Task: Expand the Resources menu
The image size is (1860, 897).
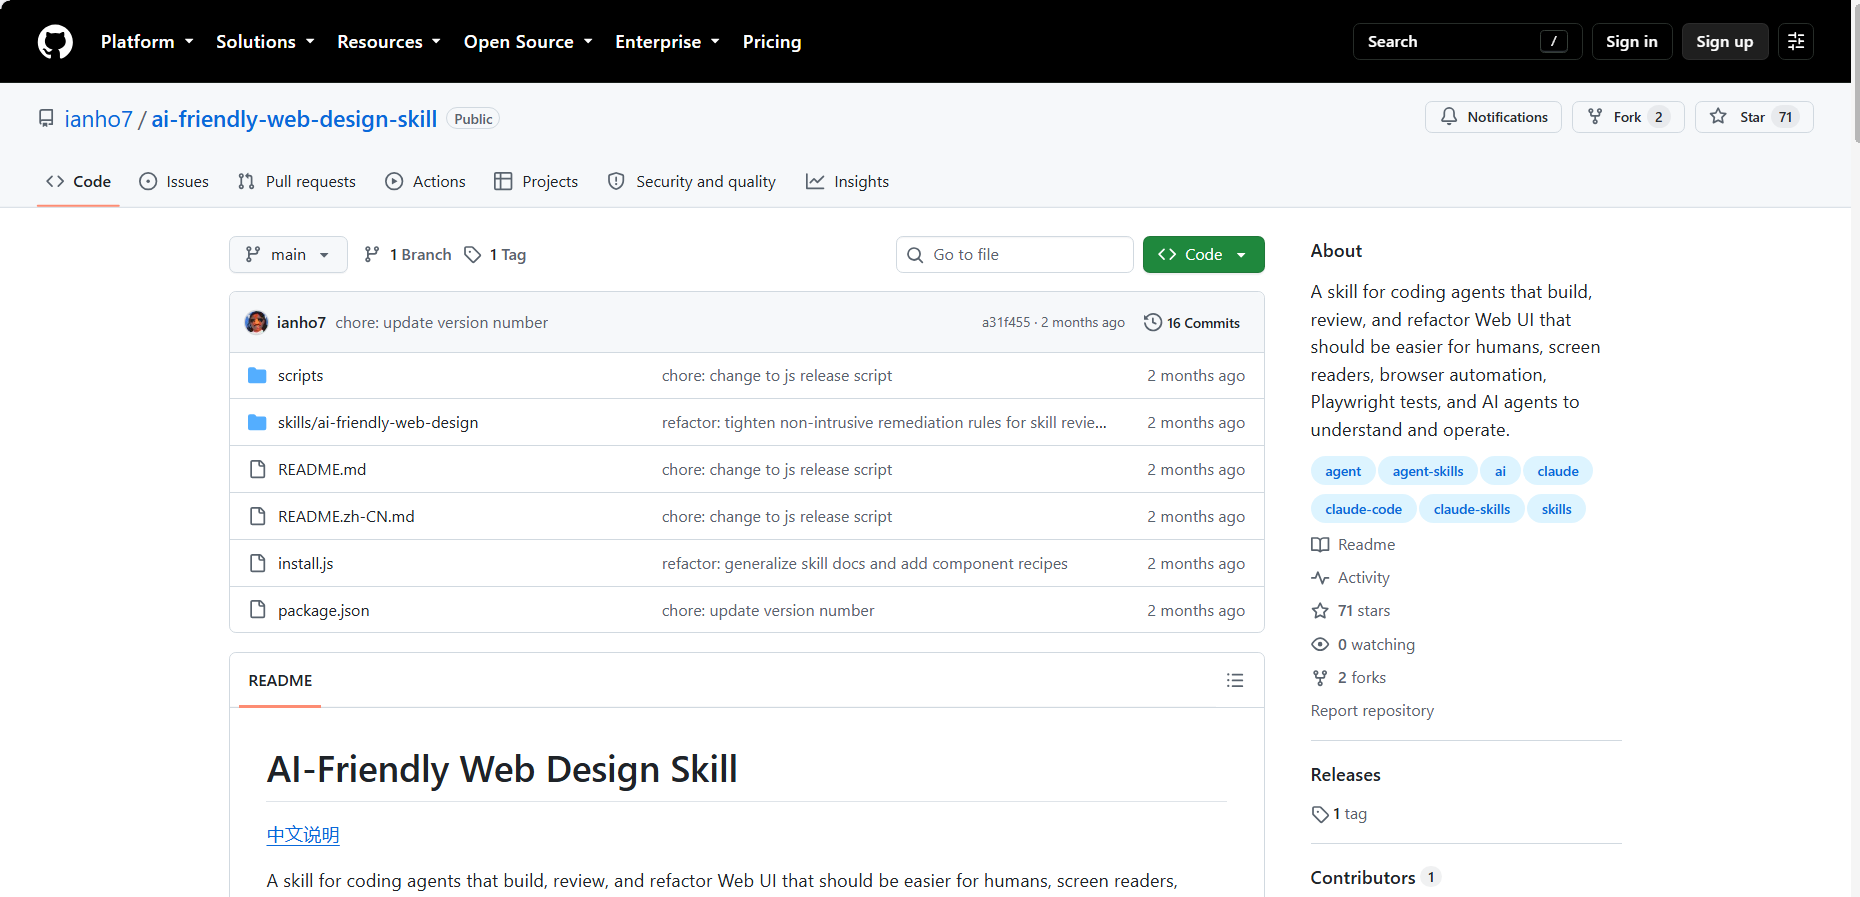Action: coord(388,41)
